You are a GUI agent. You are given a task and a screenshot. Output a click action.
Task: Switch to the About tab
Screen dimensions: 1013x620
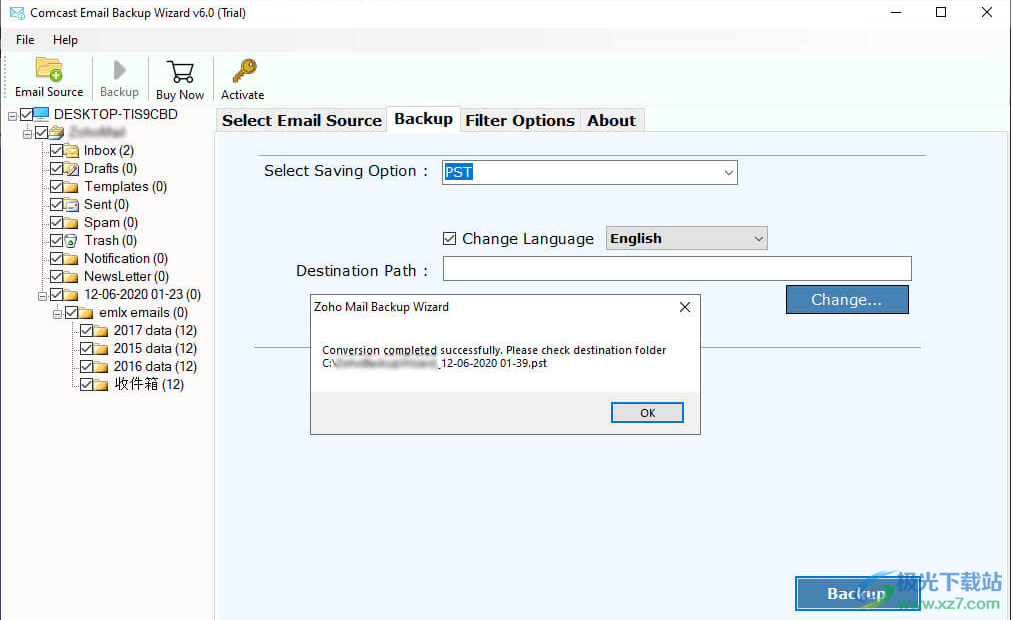pyautogui.click(x=611, y=121)
